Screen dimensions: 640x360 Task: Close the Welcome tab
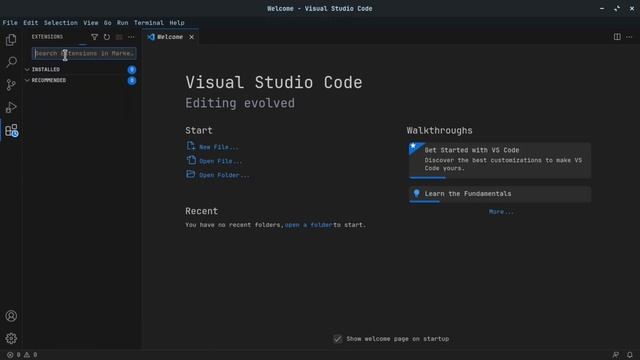click(x=191, y=37)
